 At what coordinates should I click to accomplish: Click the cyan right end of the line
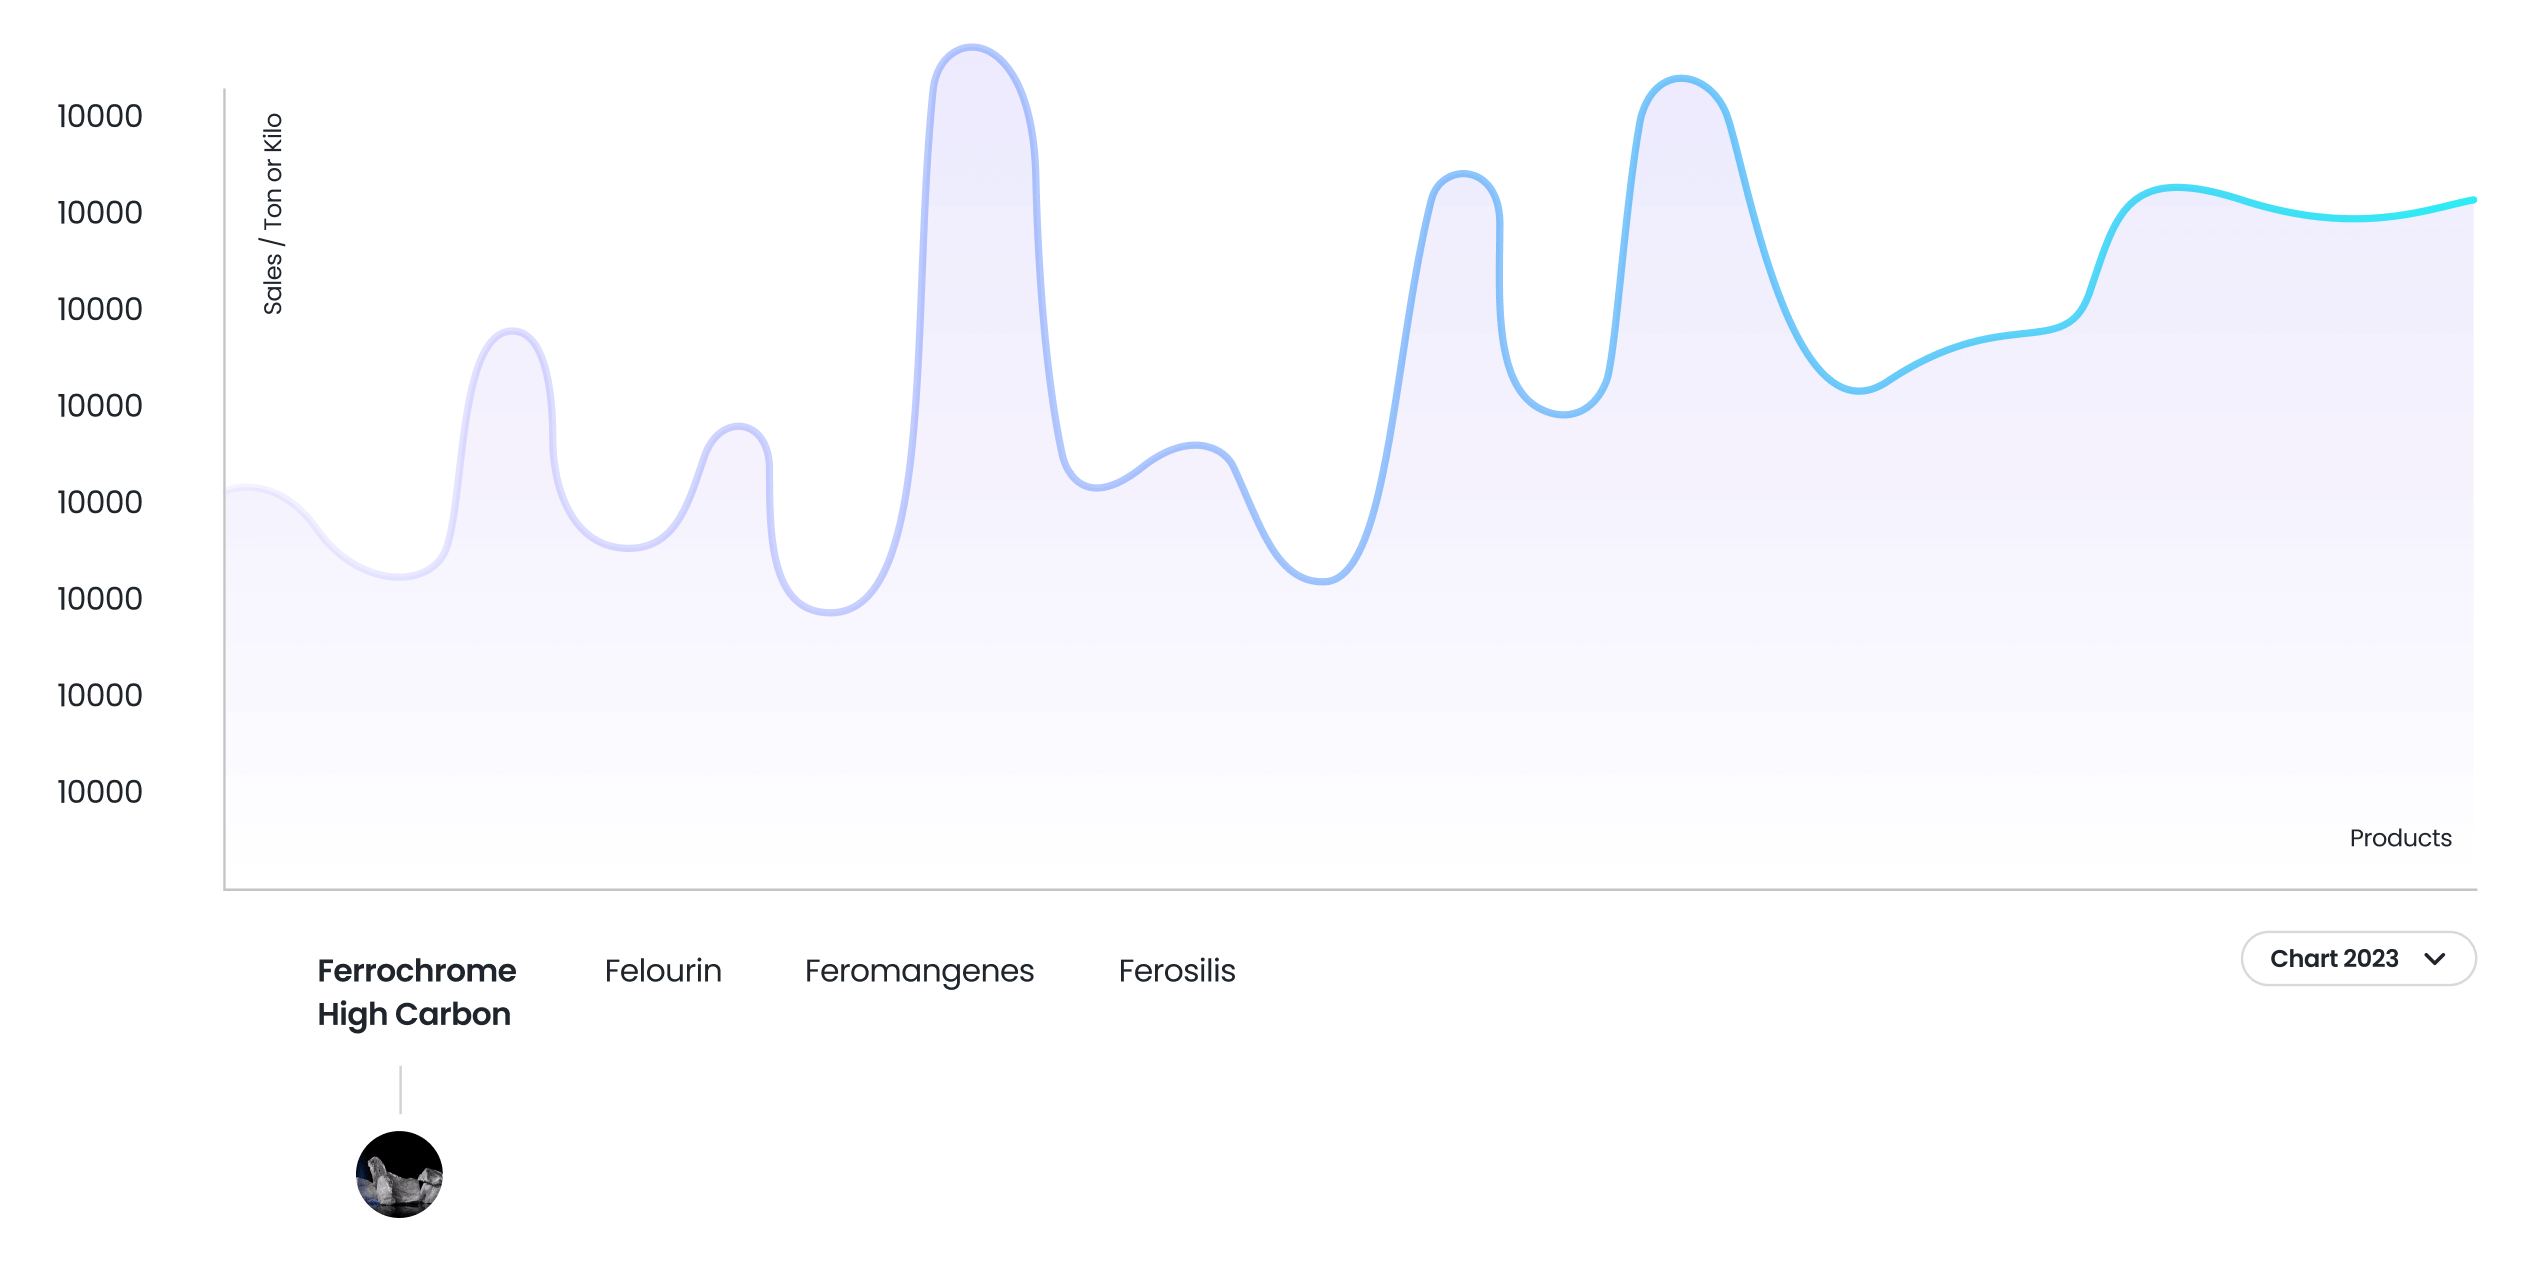point(2472,201)
